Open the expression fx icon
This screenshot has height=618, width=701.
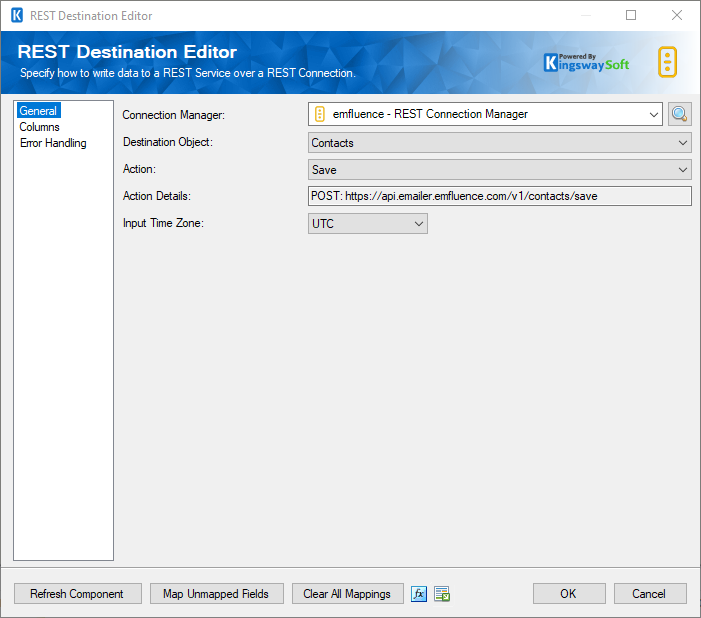pos(418,594)
